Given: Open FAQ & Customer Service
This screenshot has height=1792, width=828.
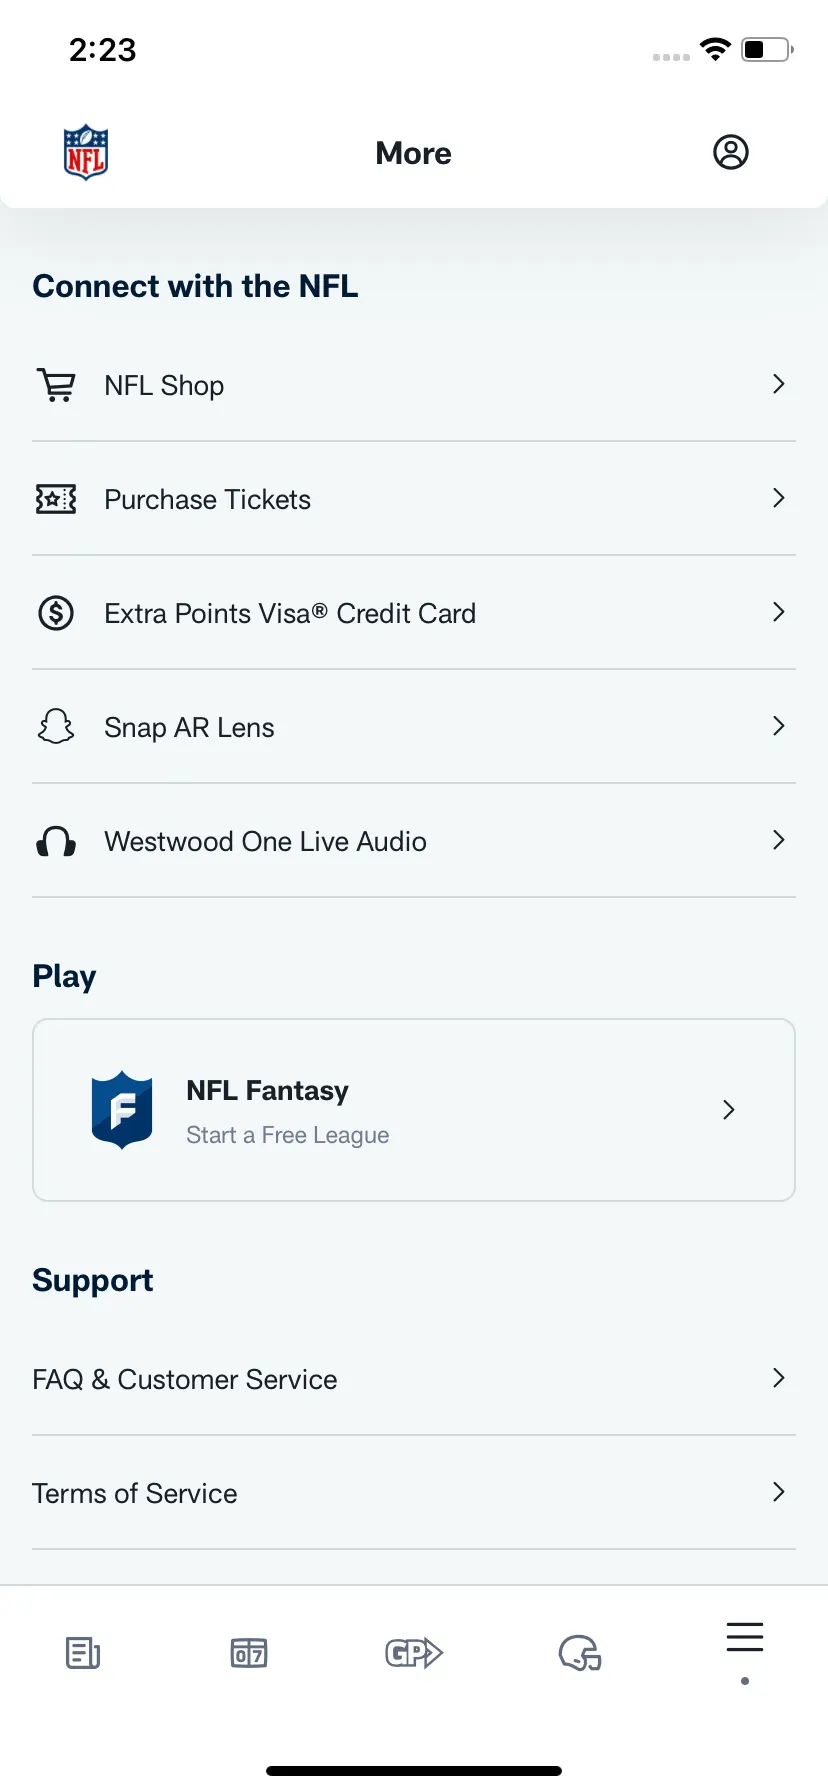Looking at the screenshot, I should pyautogui.click(x=414, y=1379).
